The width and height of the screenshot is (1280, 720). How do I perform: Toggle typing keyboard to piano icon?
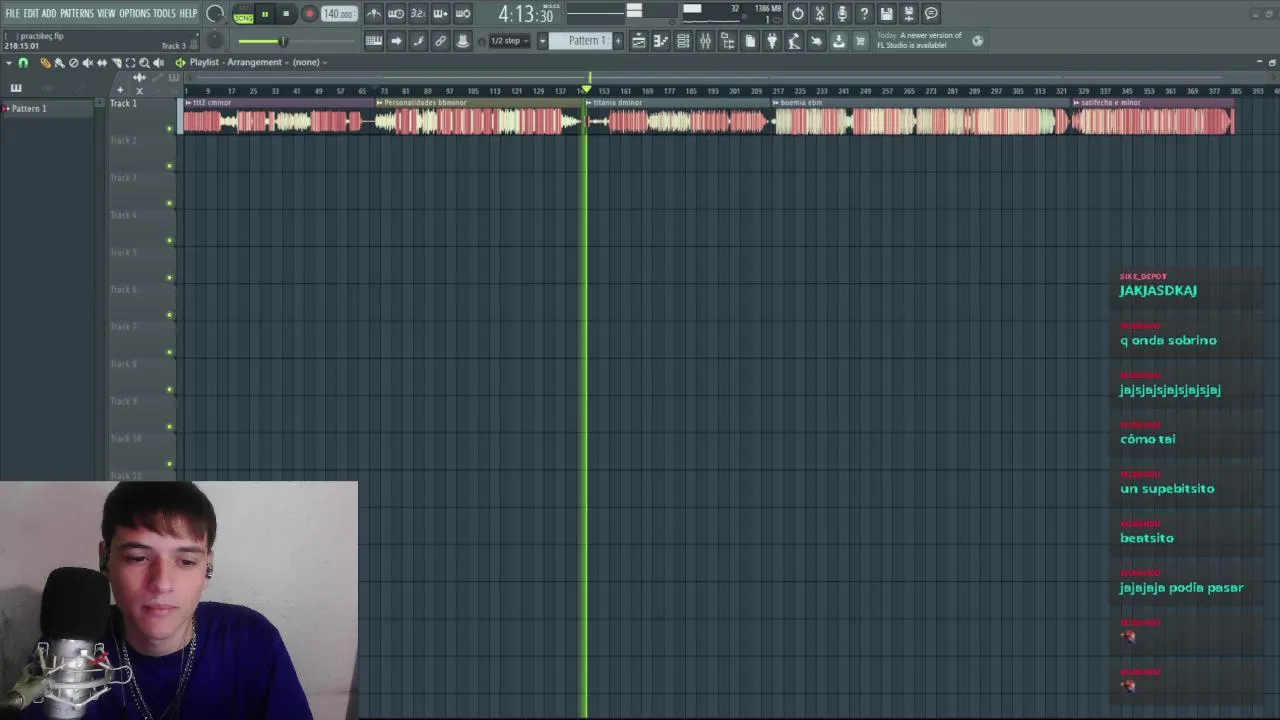click(x=373, y=41)
